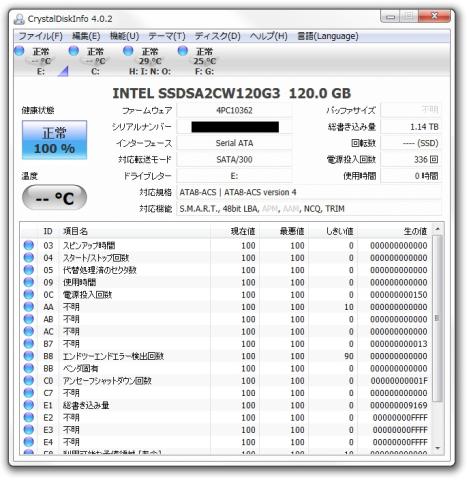Open the ファイル(F) menu
Viewport: 469px width, 480px height.
click(x=40, y=36)
